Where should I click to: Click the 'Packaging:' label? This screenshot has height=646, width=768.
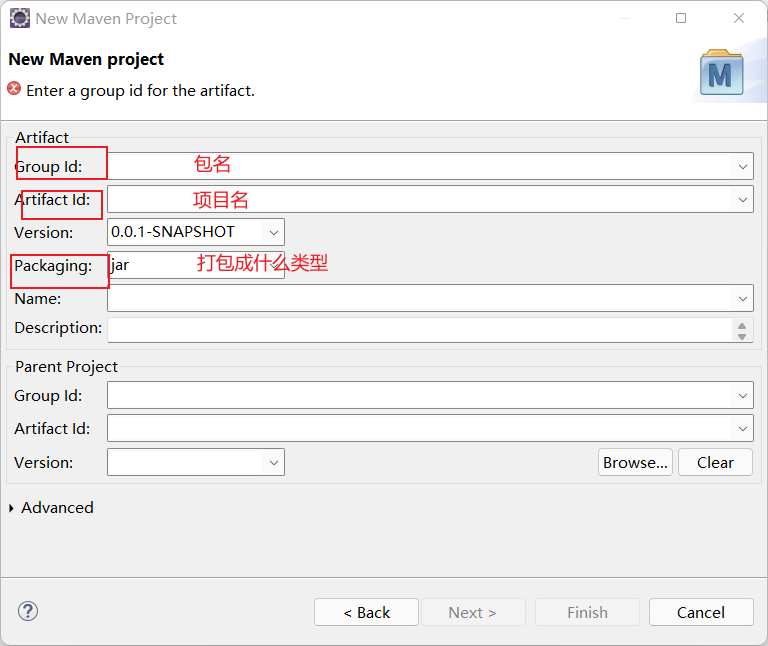coord(53,266)
